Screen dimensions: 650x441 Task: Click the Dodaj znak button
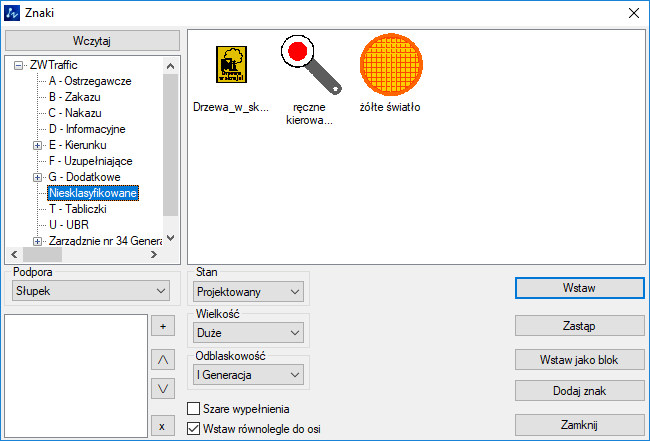coord(579,391)
